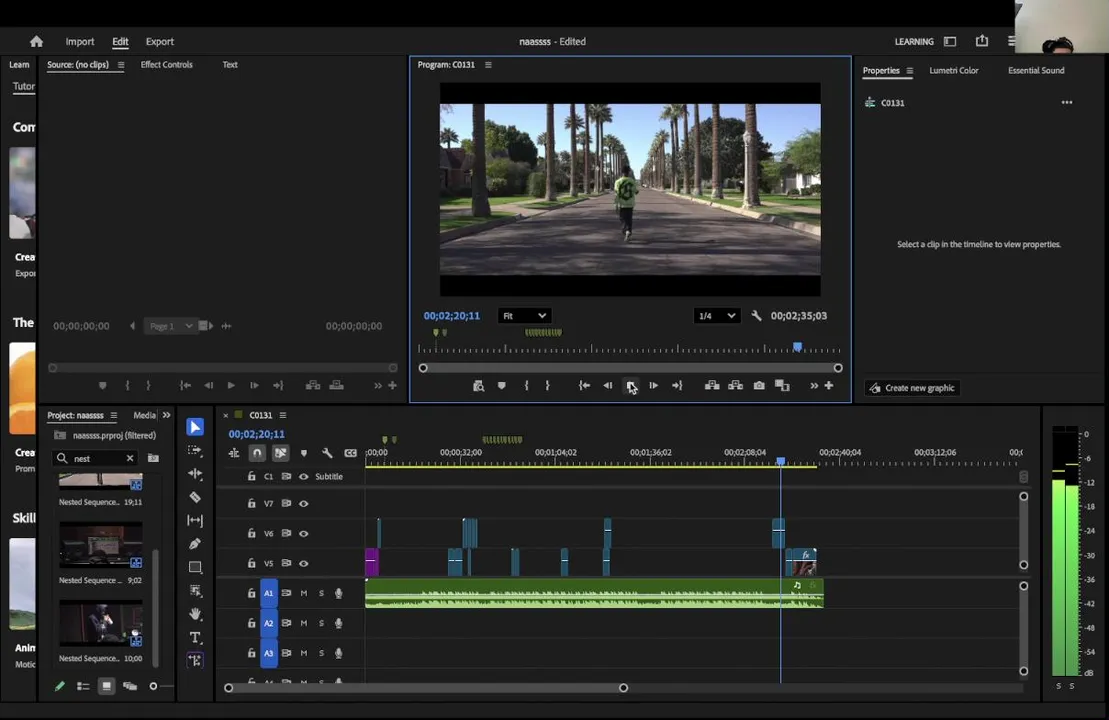This screenshot has height=720, width=1109.
Task: Select the Razor tool
Action: pos(195,497)
